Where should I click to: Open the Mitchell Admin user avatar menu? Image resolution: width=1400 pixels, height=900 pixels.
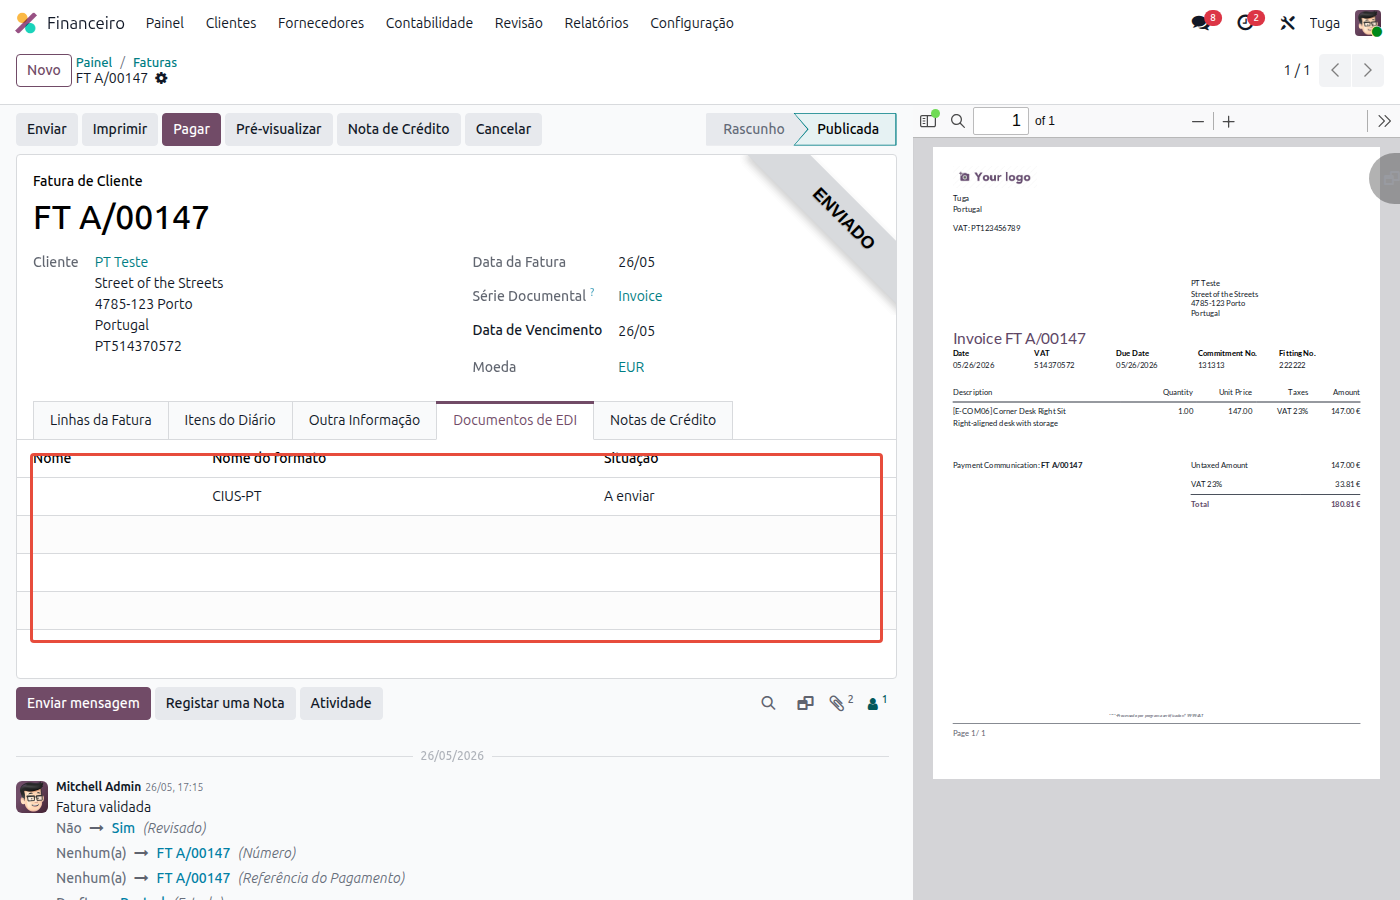click(1368, 23)
